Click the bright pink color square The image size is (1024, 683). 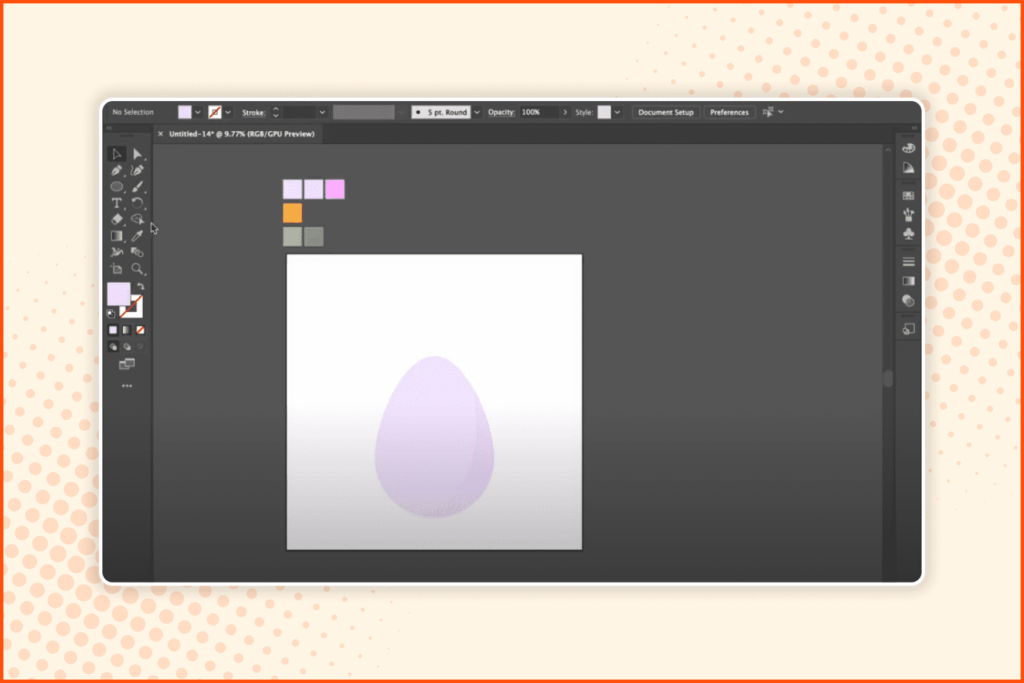(335, 189)
